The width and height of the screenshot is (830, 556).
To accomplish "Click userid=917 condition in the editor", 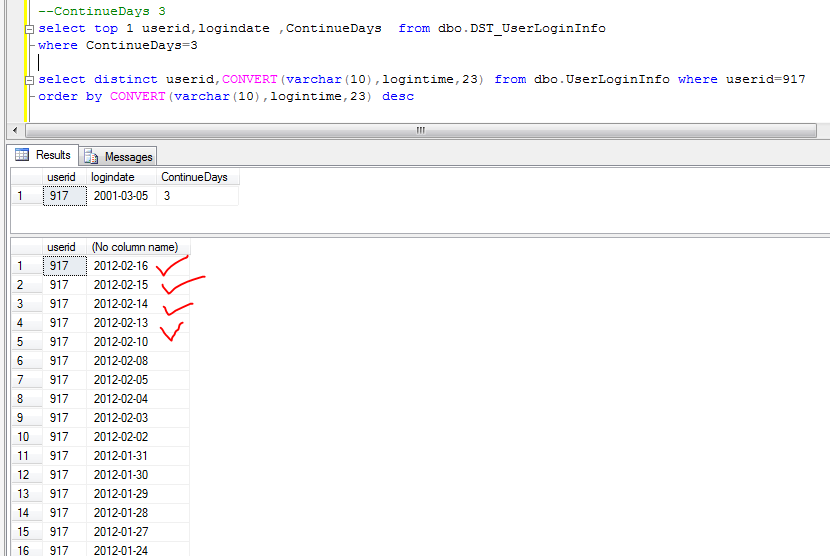I will pyautogui.click(x=765, y=79).
